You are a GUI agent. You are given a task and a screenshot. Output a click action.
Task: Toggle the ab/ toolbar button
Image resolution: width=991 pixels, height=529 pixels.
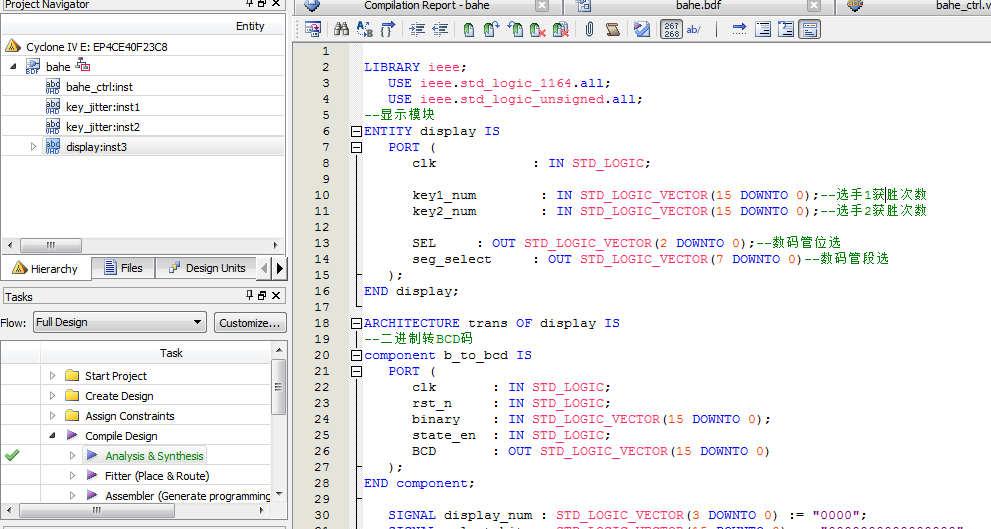[x=693, y=30]
